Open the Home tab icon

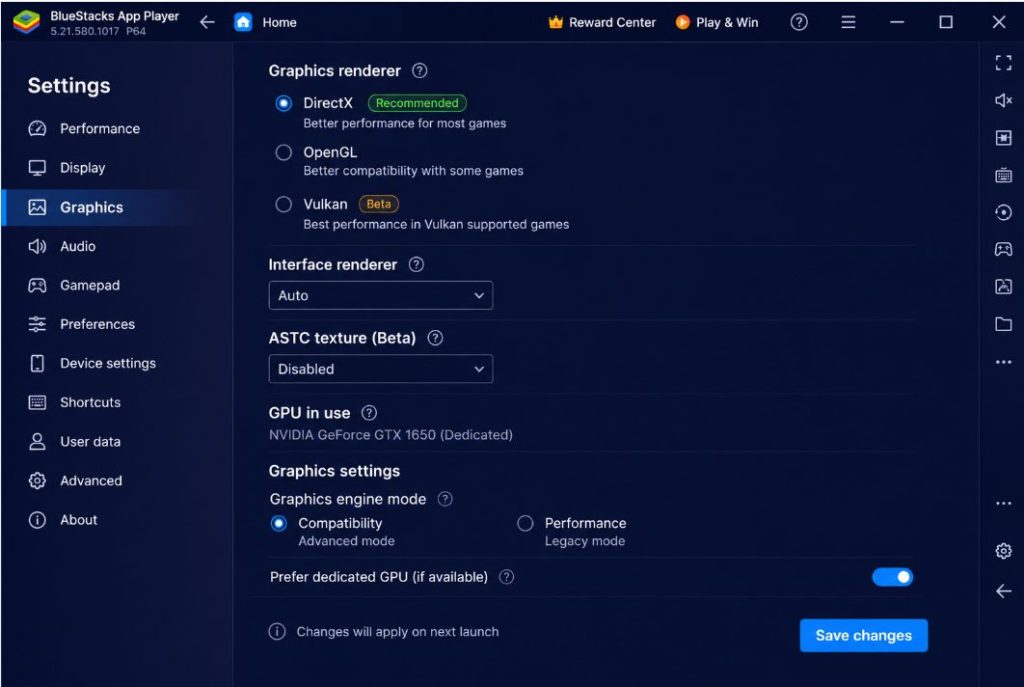[x=243, y=22]
